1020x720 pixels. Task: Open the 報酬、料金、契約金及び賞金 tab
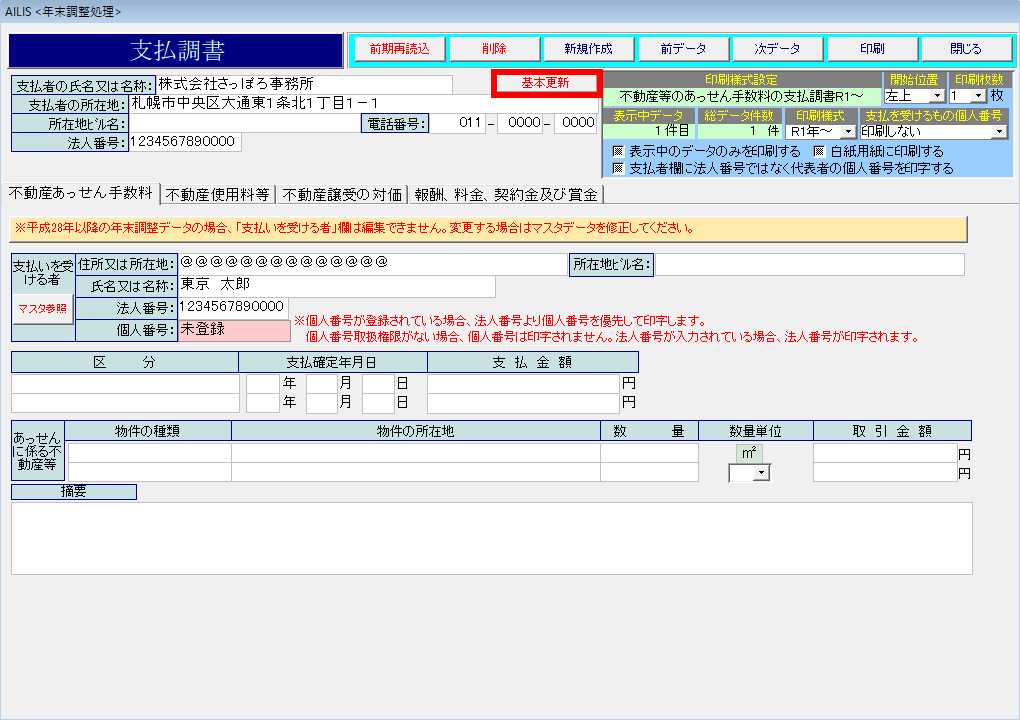(506, 194)
